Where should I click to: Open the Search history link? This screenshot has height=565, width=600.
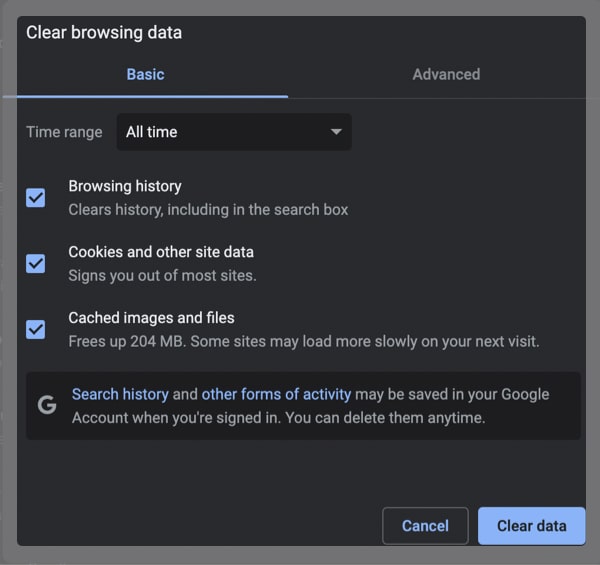(x=120, y=394)
